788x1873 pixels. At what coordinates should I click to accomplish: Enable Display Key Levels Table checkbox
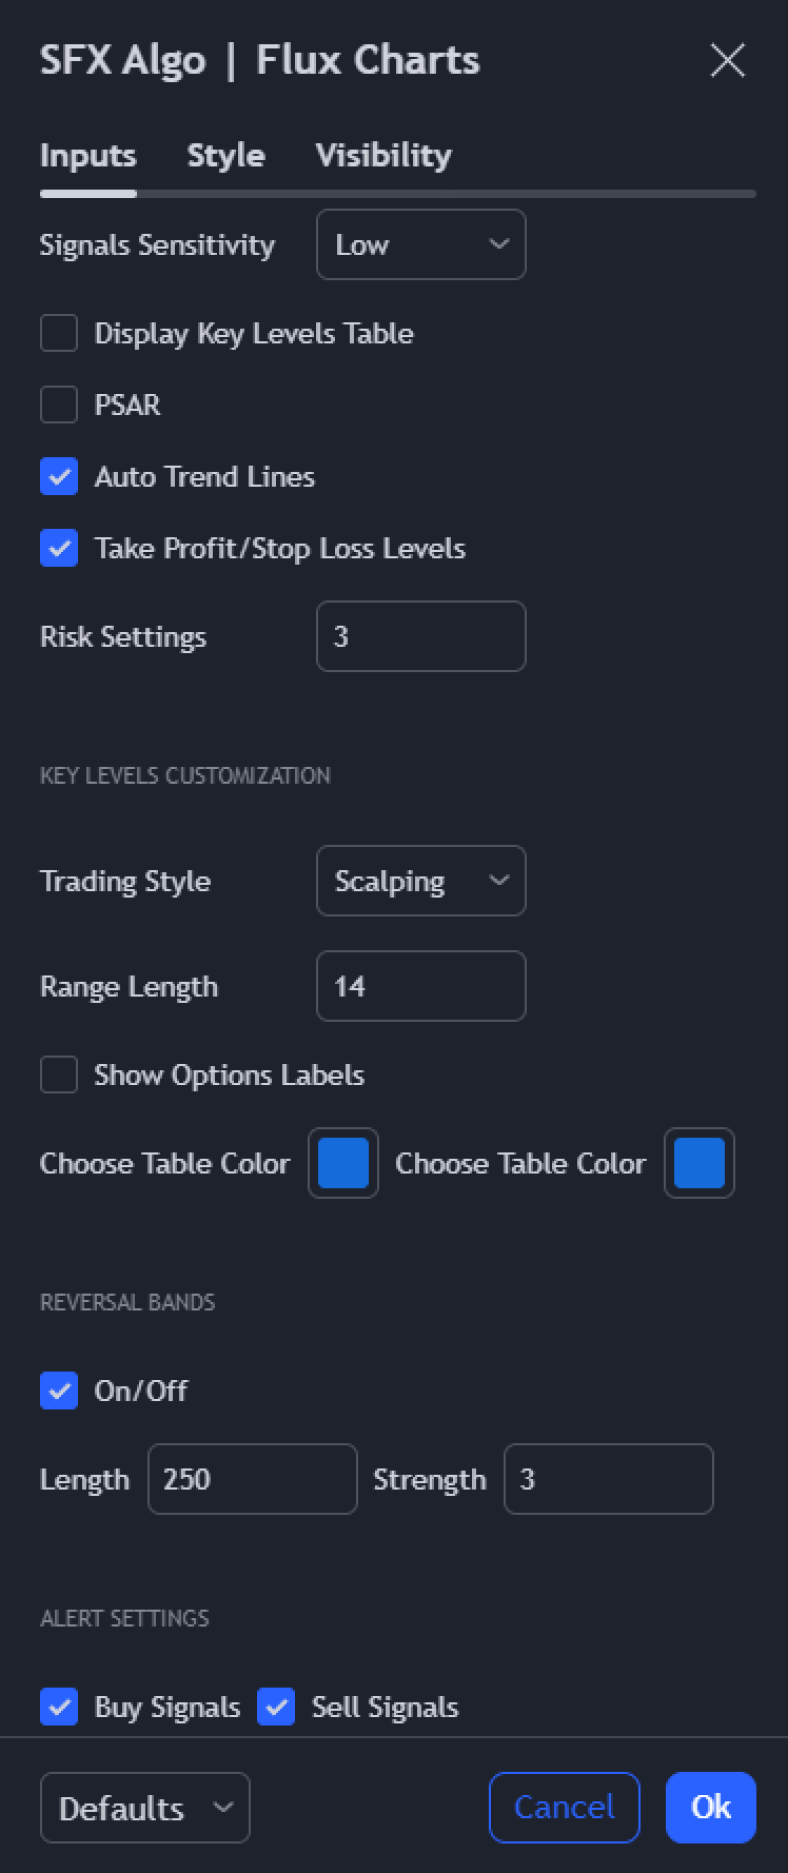(x=59, y=333)
